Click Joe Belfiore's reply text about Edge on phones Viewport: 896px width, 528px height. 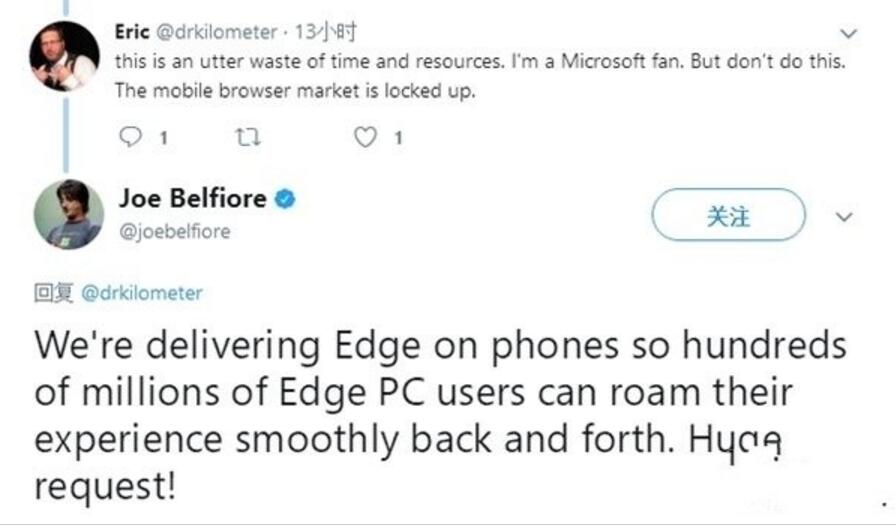(x=440, y=415)
